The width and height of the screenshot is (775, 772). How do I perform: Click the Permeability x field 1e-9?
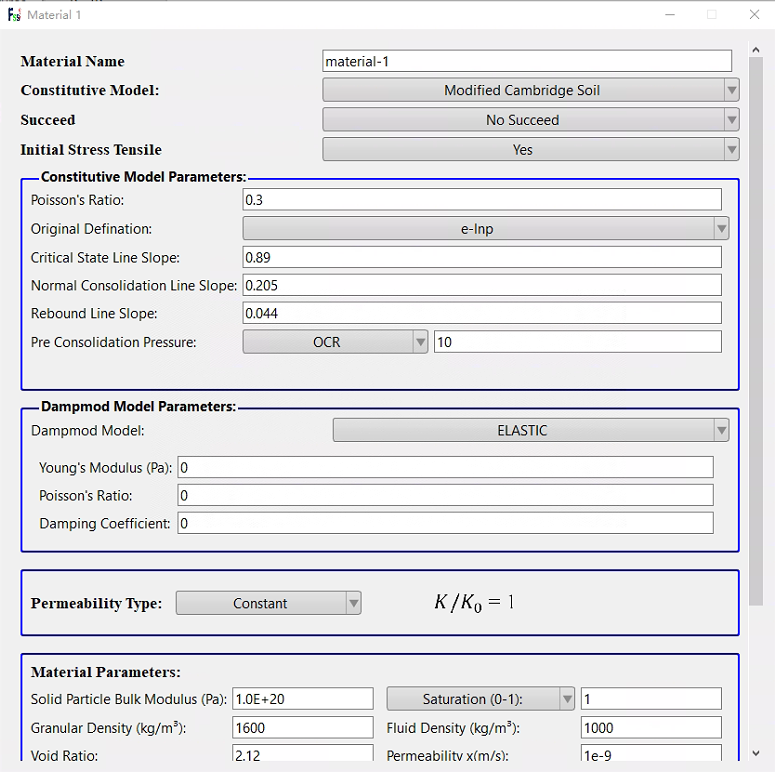coord(651,753)
